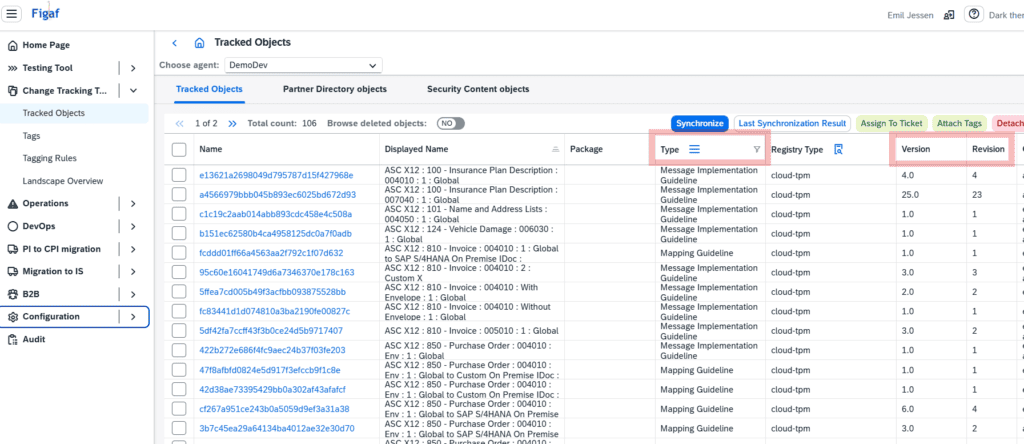Screen dimensions: 1024x444
Task: Jump to first page with double-left arrows
Action: pos(180,123)
